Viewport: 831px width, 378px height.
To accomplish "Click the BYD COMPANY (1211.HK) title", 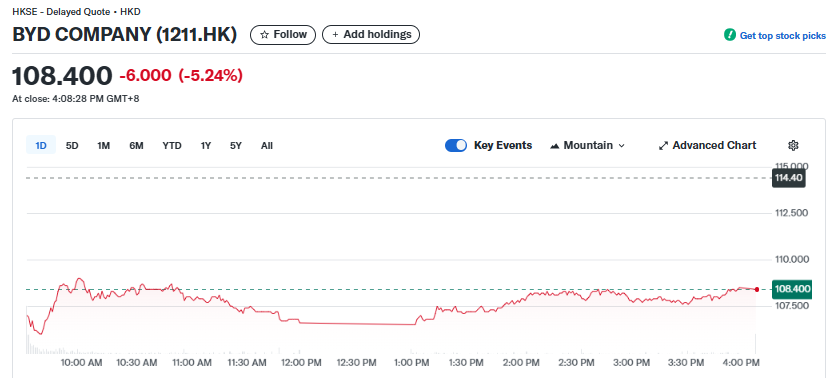I will pos(125,35).
